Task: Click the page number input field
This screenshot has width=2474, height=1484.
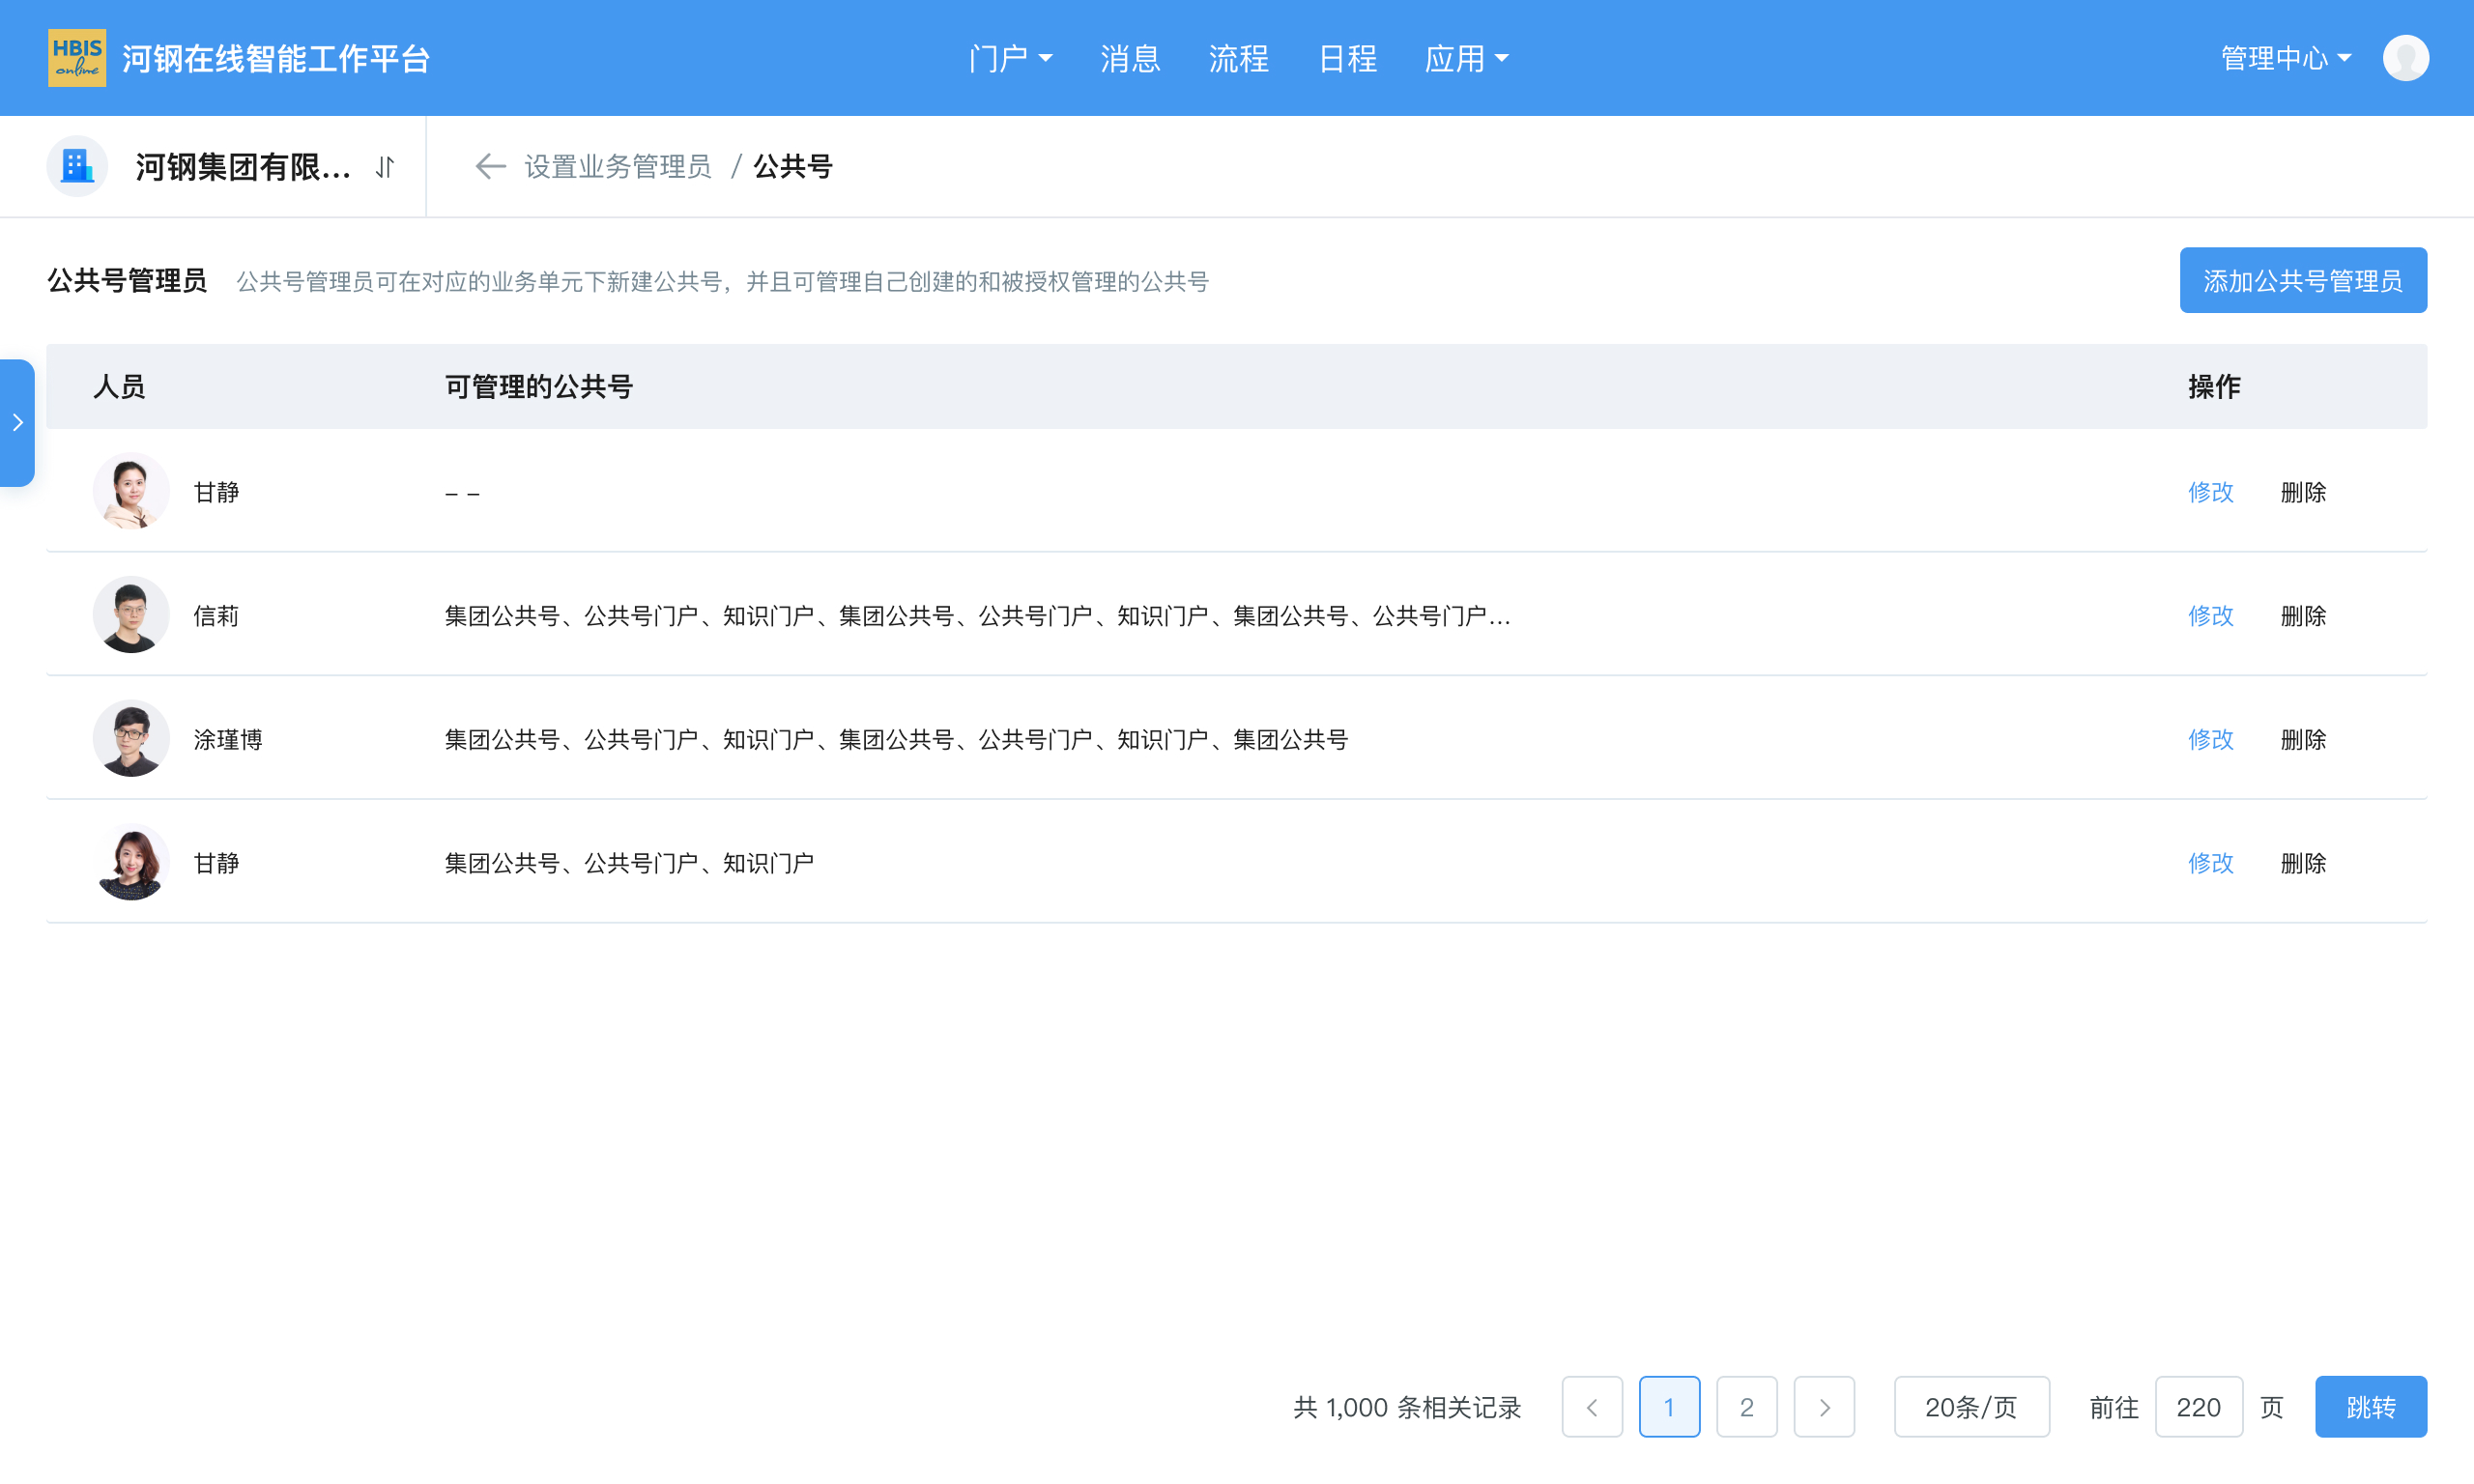Action: 2198,1407
